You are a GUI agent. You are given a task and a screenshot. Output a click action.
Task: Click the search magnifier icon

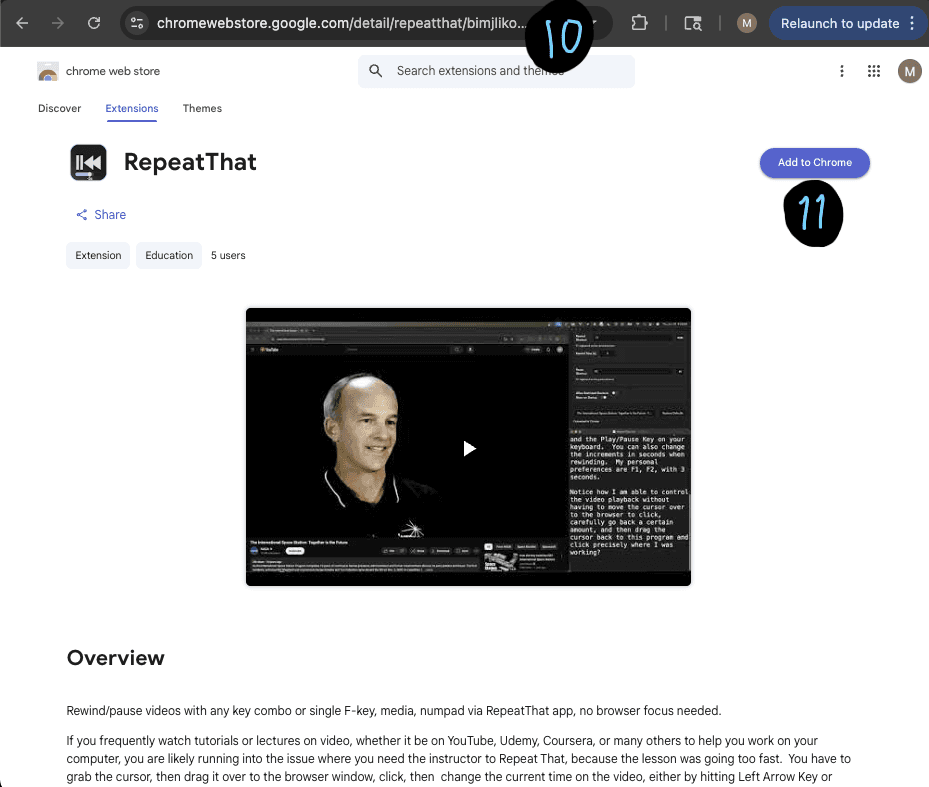(376, 71)
